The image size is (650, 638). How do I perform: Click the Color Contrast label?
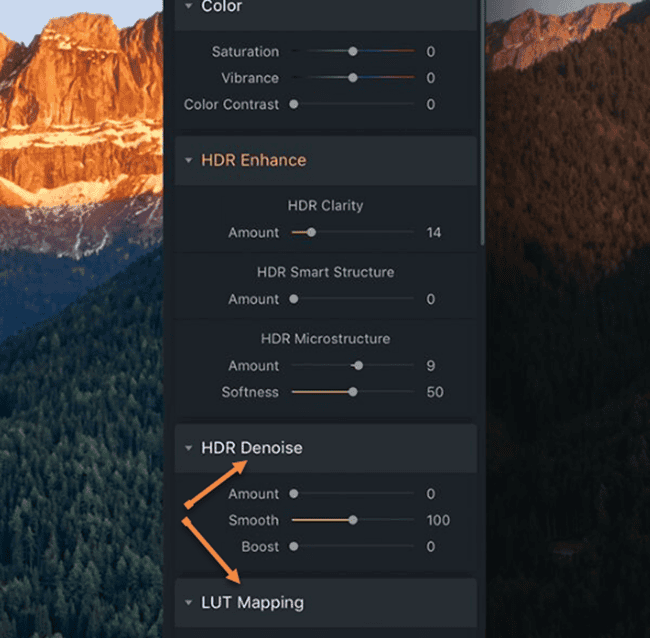click(231, 104)
